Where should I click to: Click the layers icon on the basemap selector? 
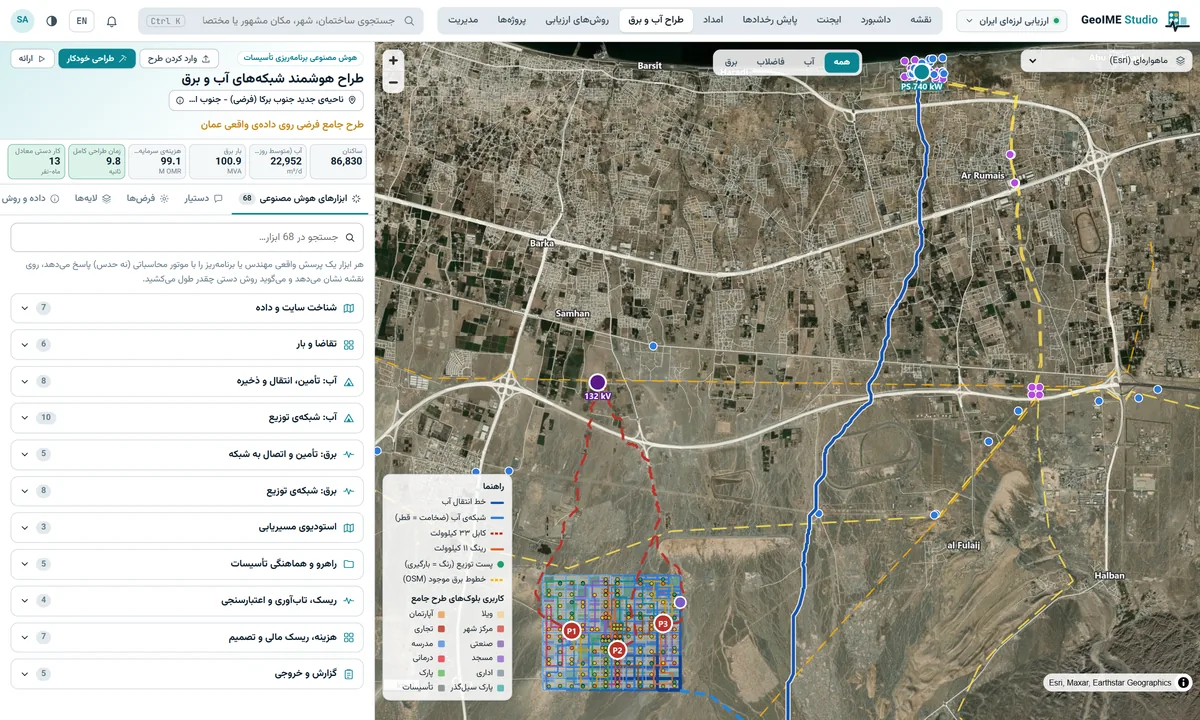coord(1181,61)
